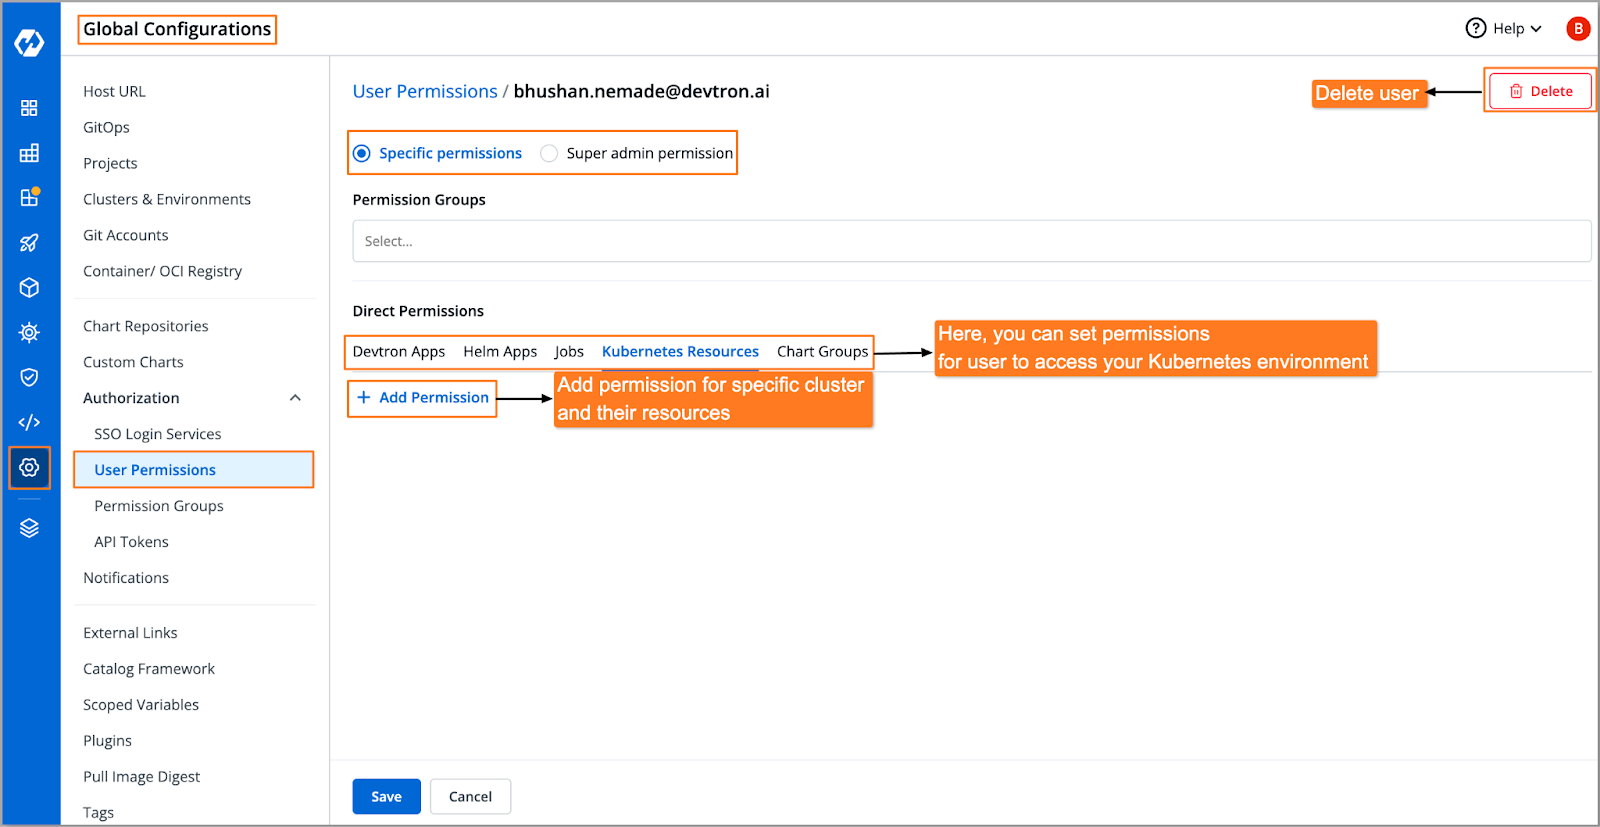
Task: Open API Tokens under Authorization
Action: click(131, 542)
